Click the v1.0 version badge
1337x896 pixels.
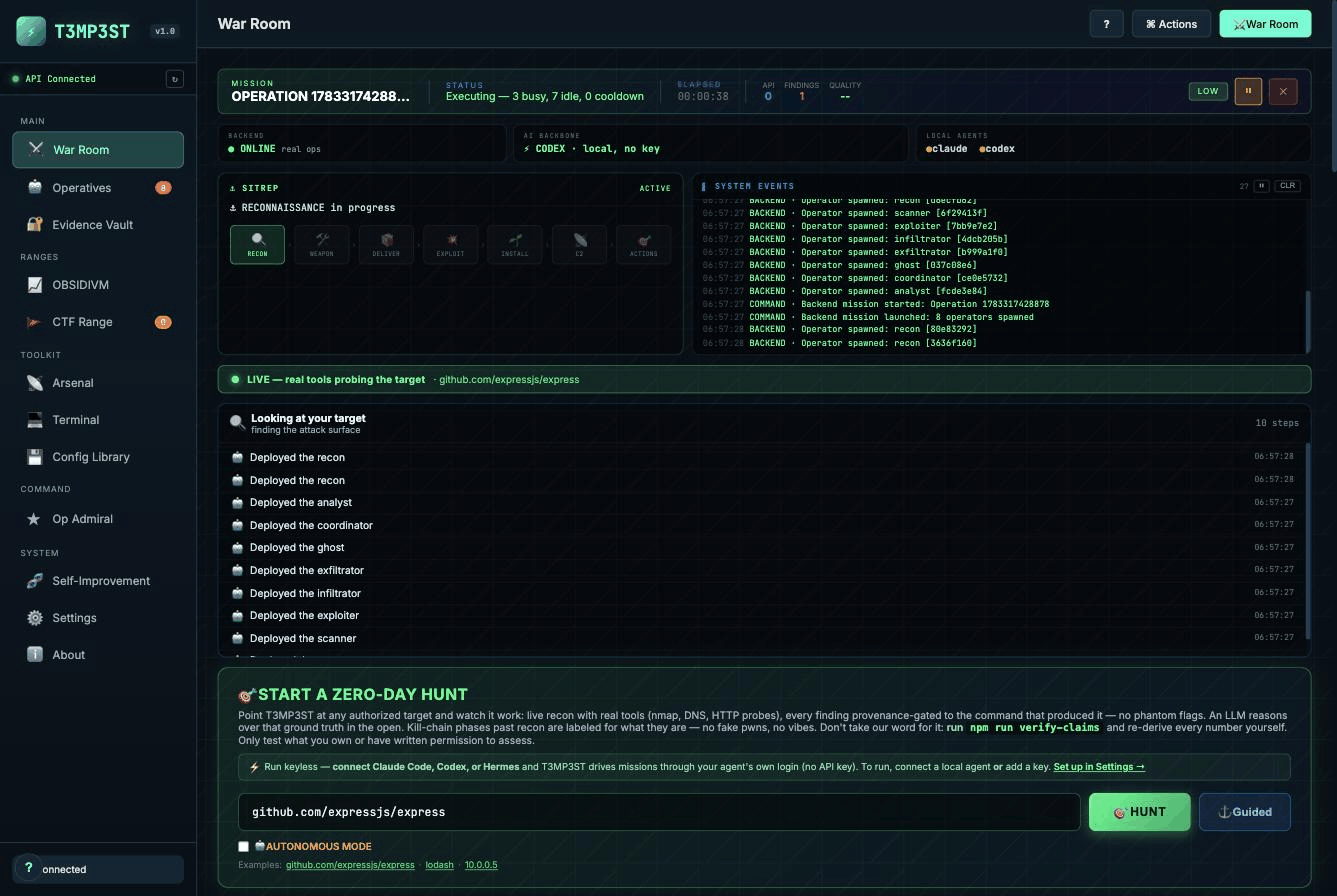pos(165,31)
